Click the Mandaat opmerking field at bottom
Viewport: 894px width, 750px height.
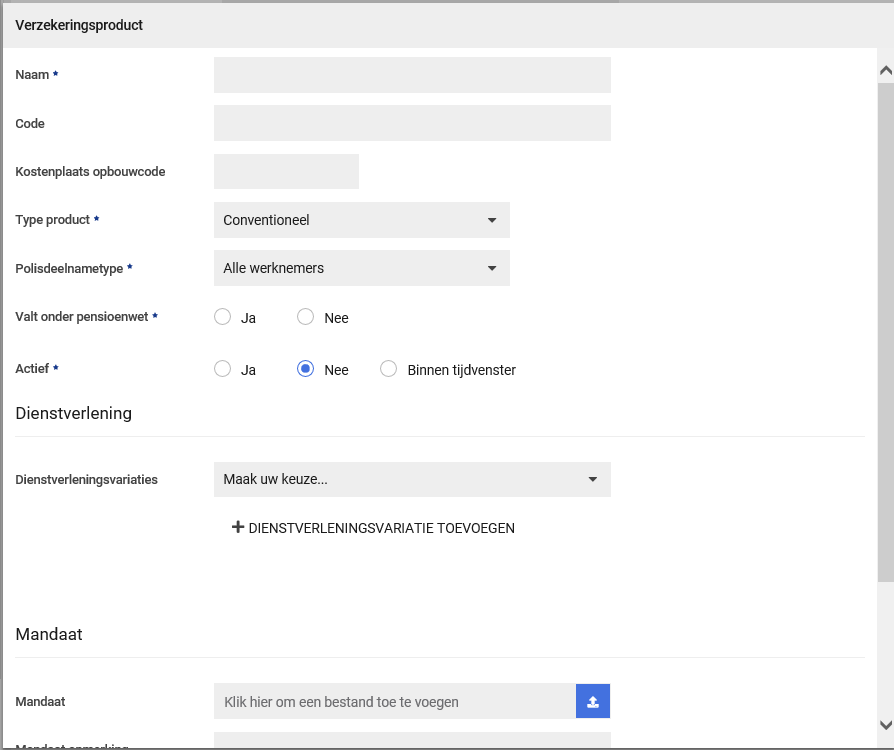(411, 741)
